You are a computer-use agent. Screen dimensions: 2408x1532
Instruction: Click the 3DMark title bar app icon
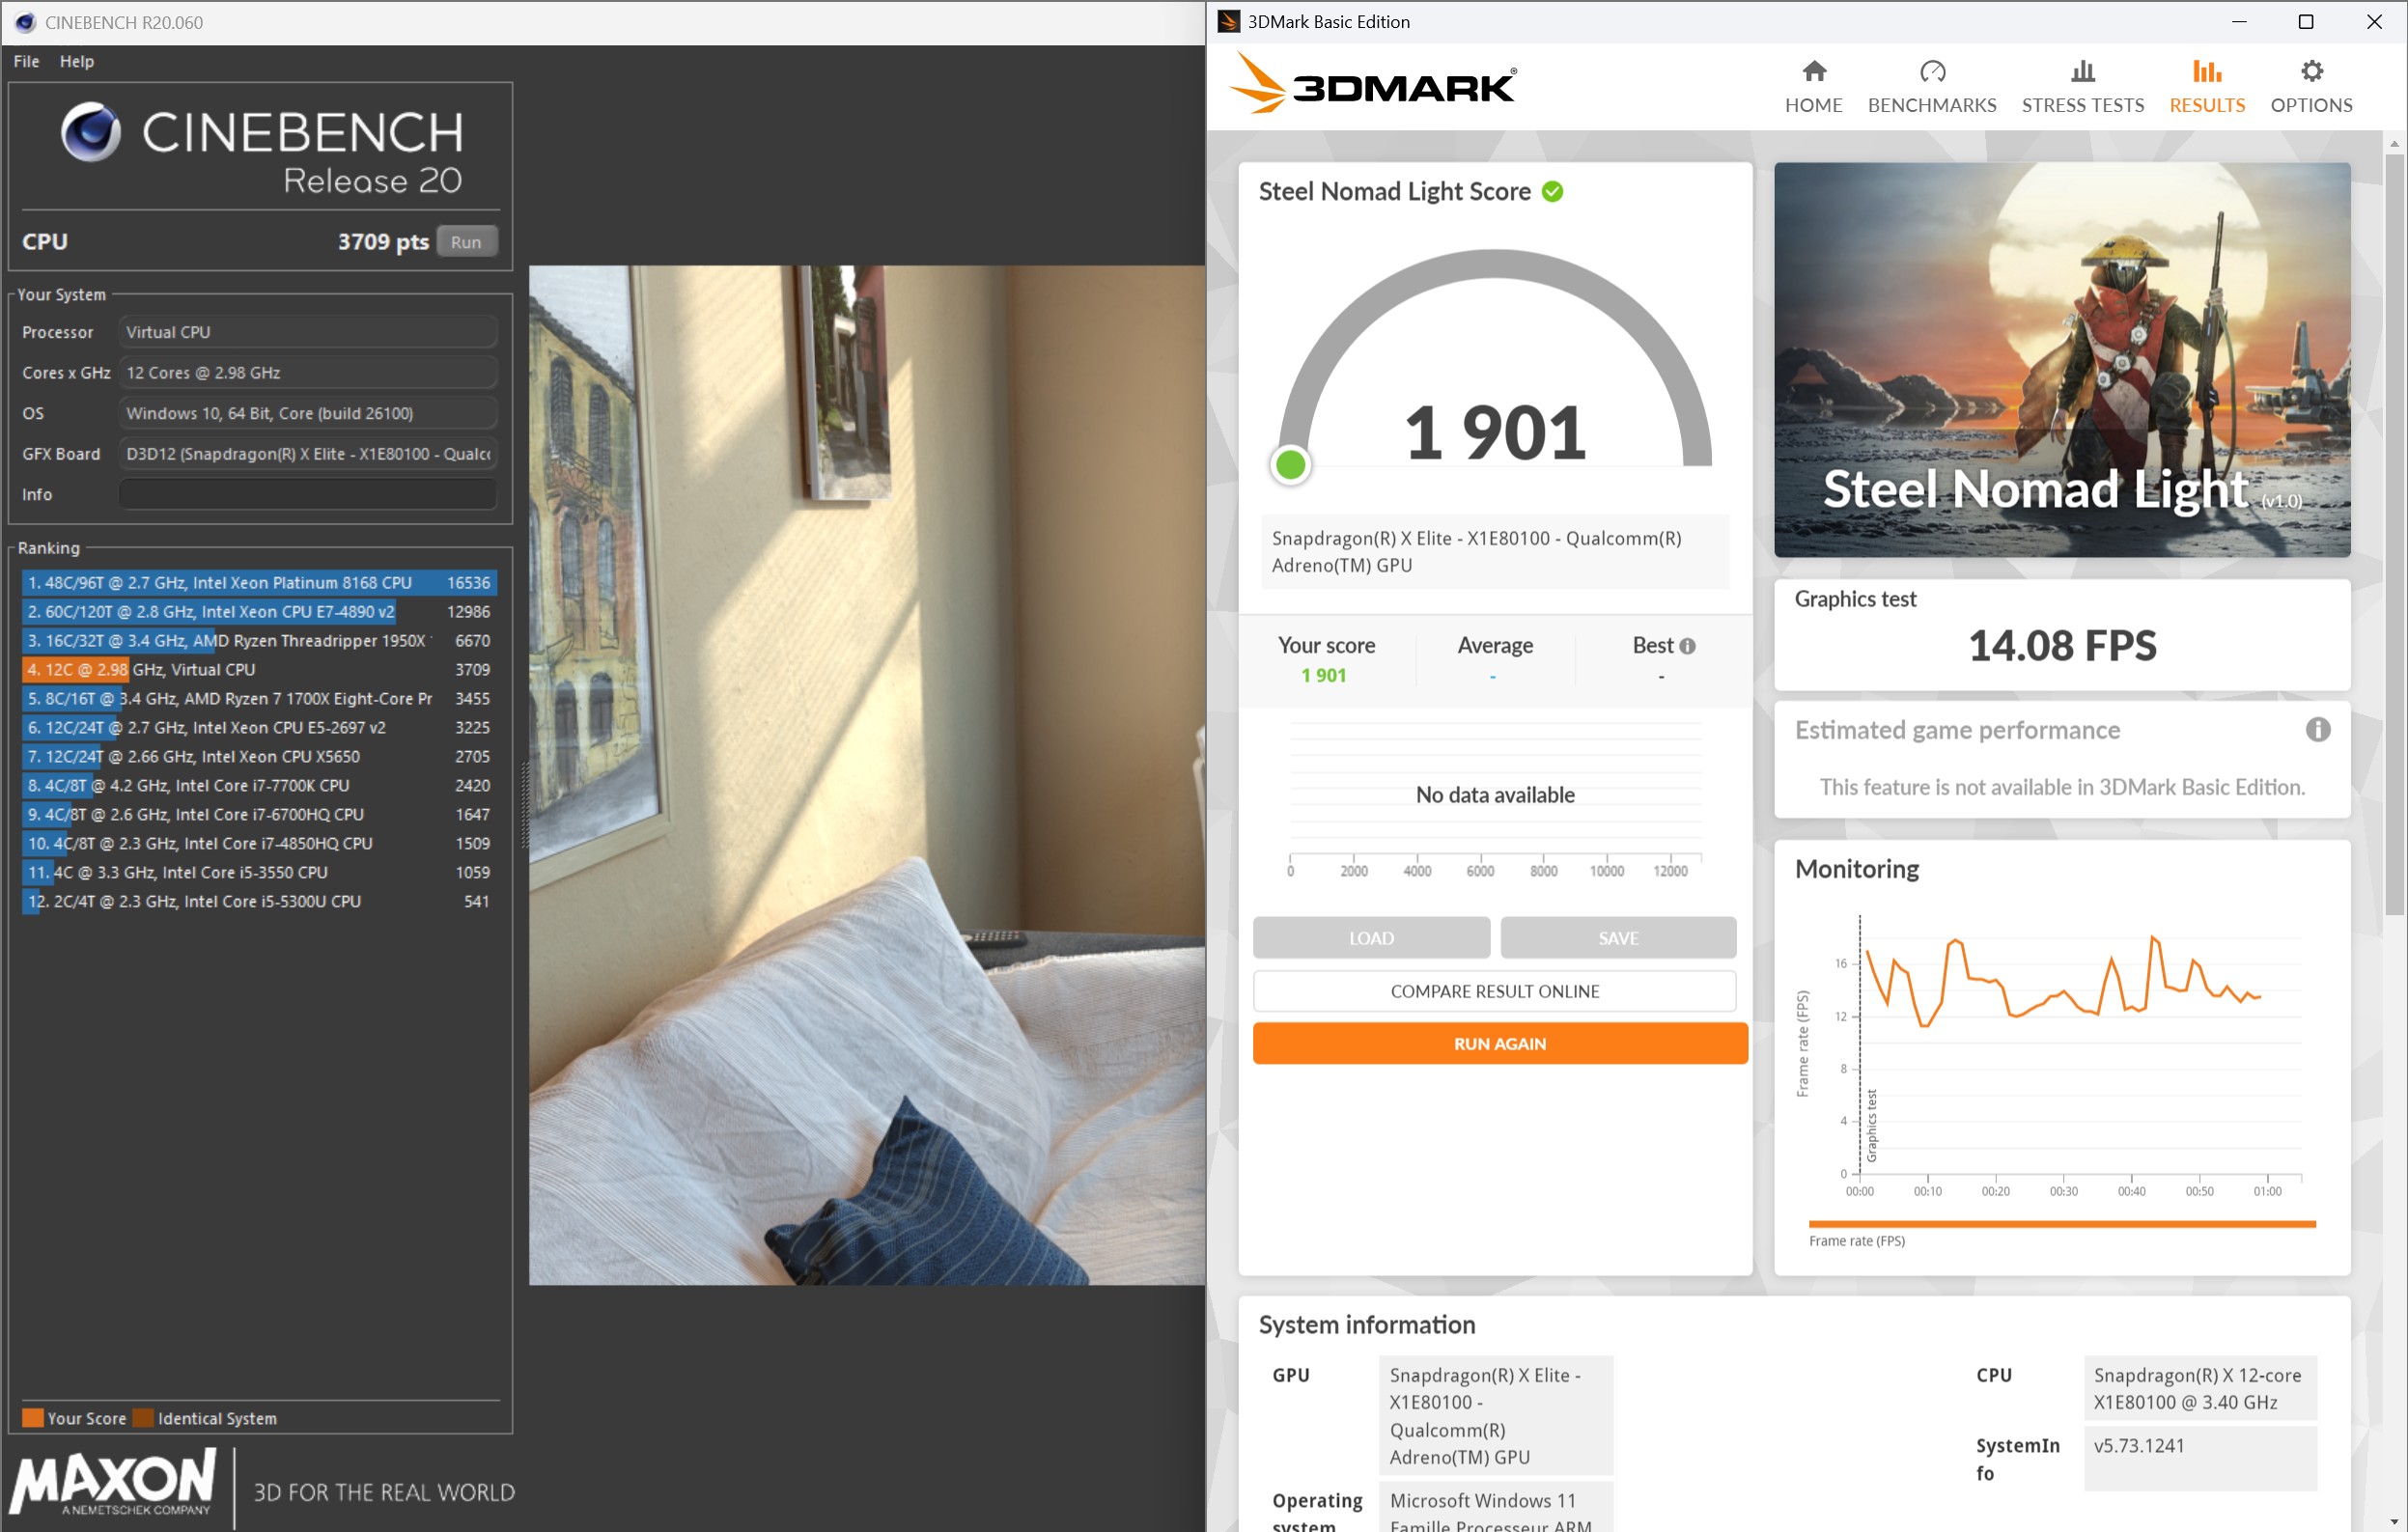1227,21
